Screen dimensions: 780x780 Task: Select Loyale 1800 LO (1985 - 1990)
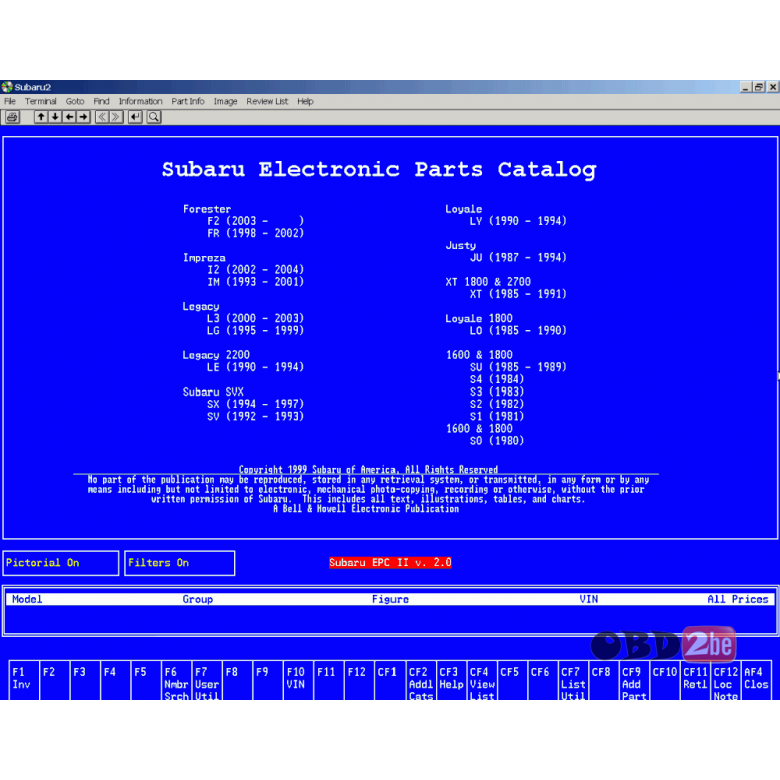[518, 330]
